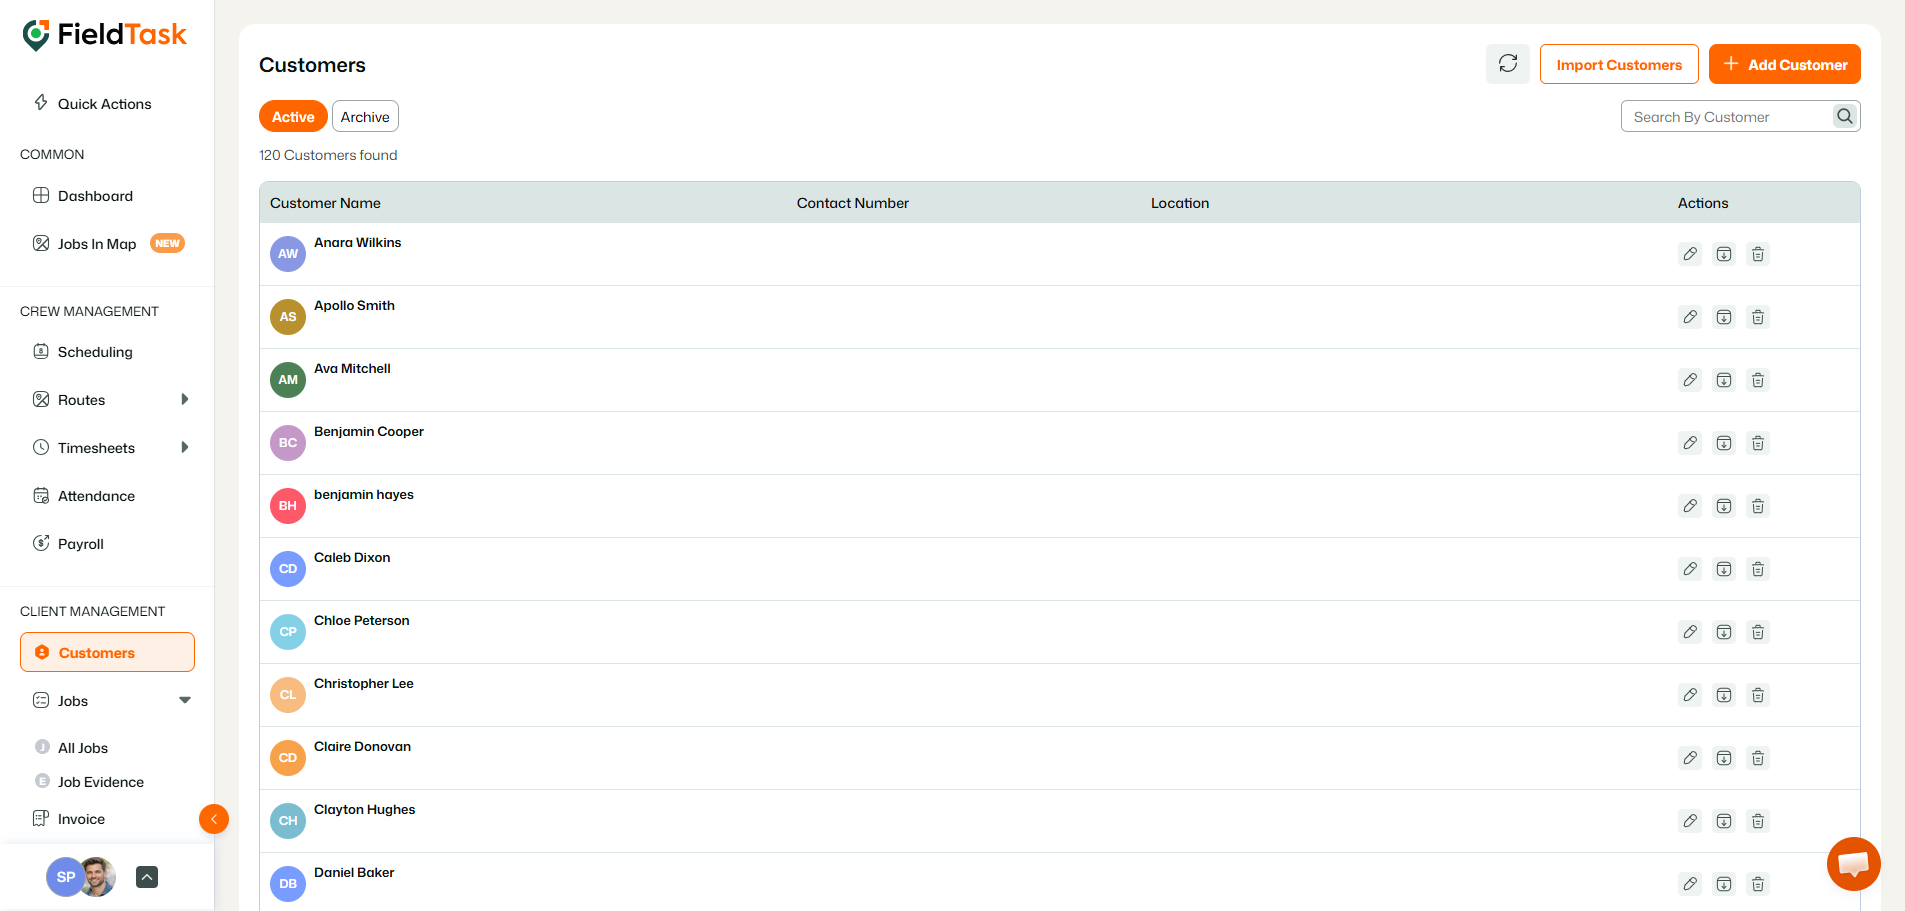Click Add Customer button
This screenshot has height=911, width=1905.
[x=1785, y=64]
